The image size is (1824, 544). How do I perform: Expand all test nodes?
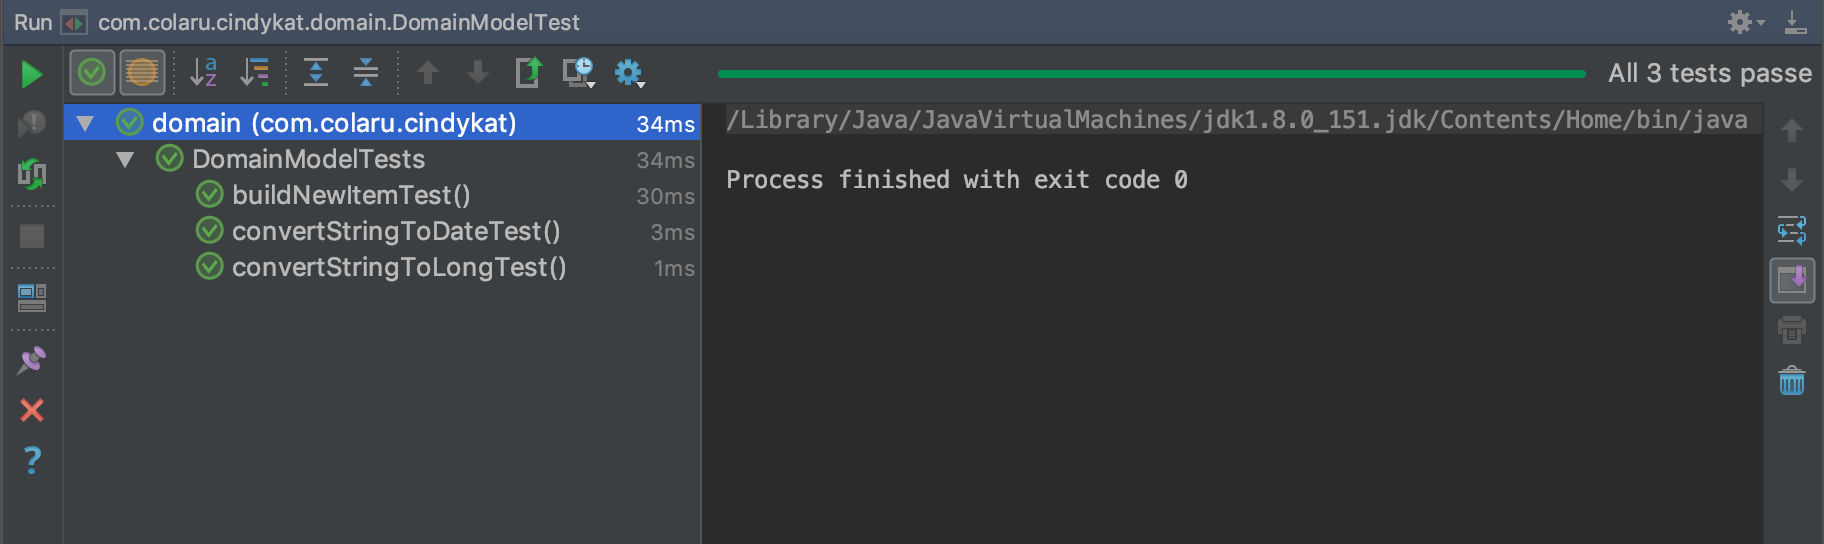point(316,72)
